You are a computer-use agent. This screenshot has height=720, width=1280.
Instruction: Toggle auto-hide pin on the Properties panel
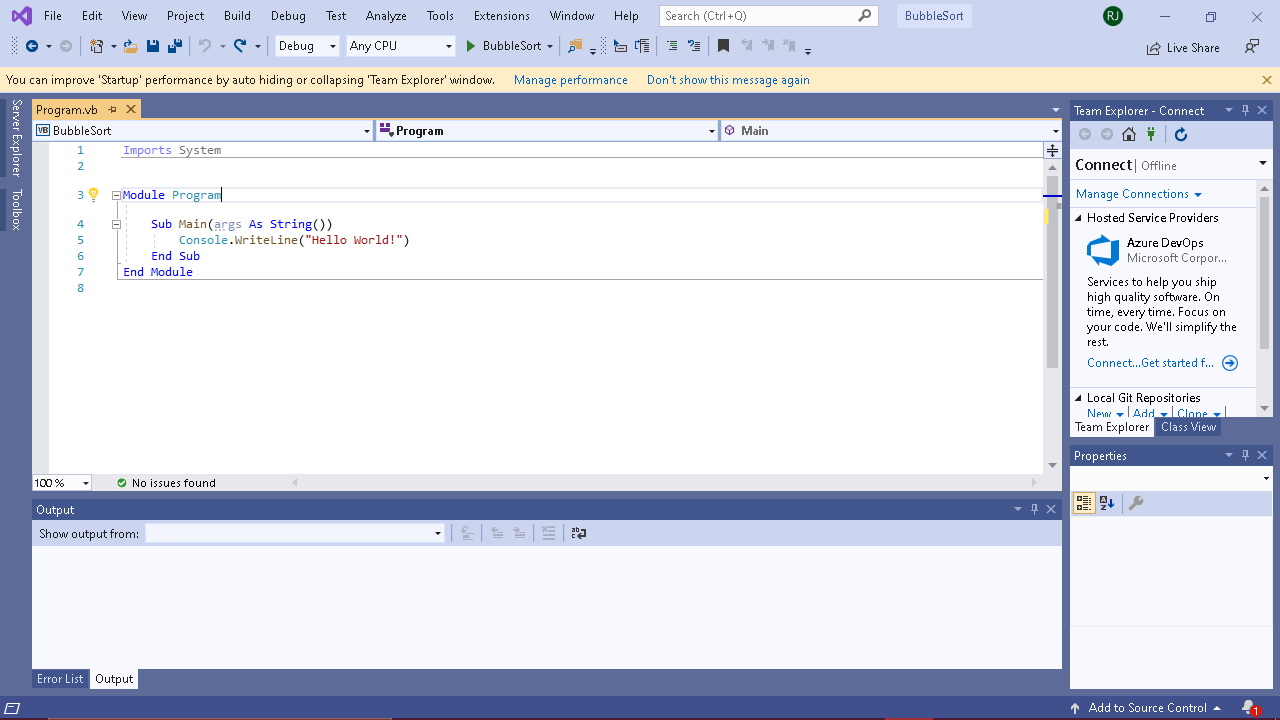pos(1245,455)
